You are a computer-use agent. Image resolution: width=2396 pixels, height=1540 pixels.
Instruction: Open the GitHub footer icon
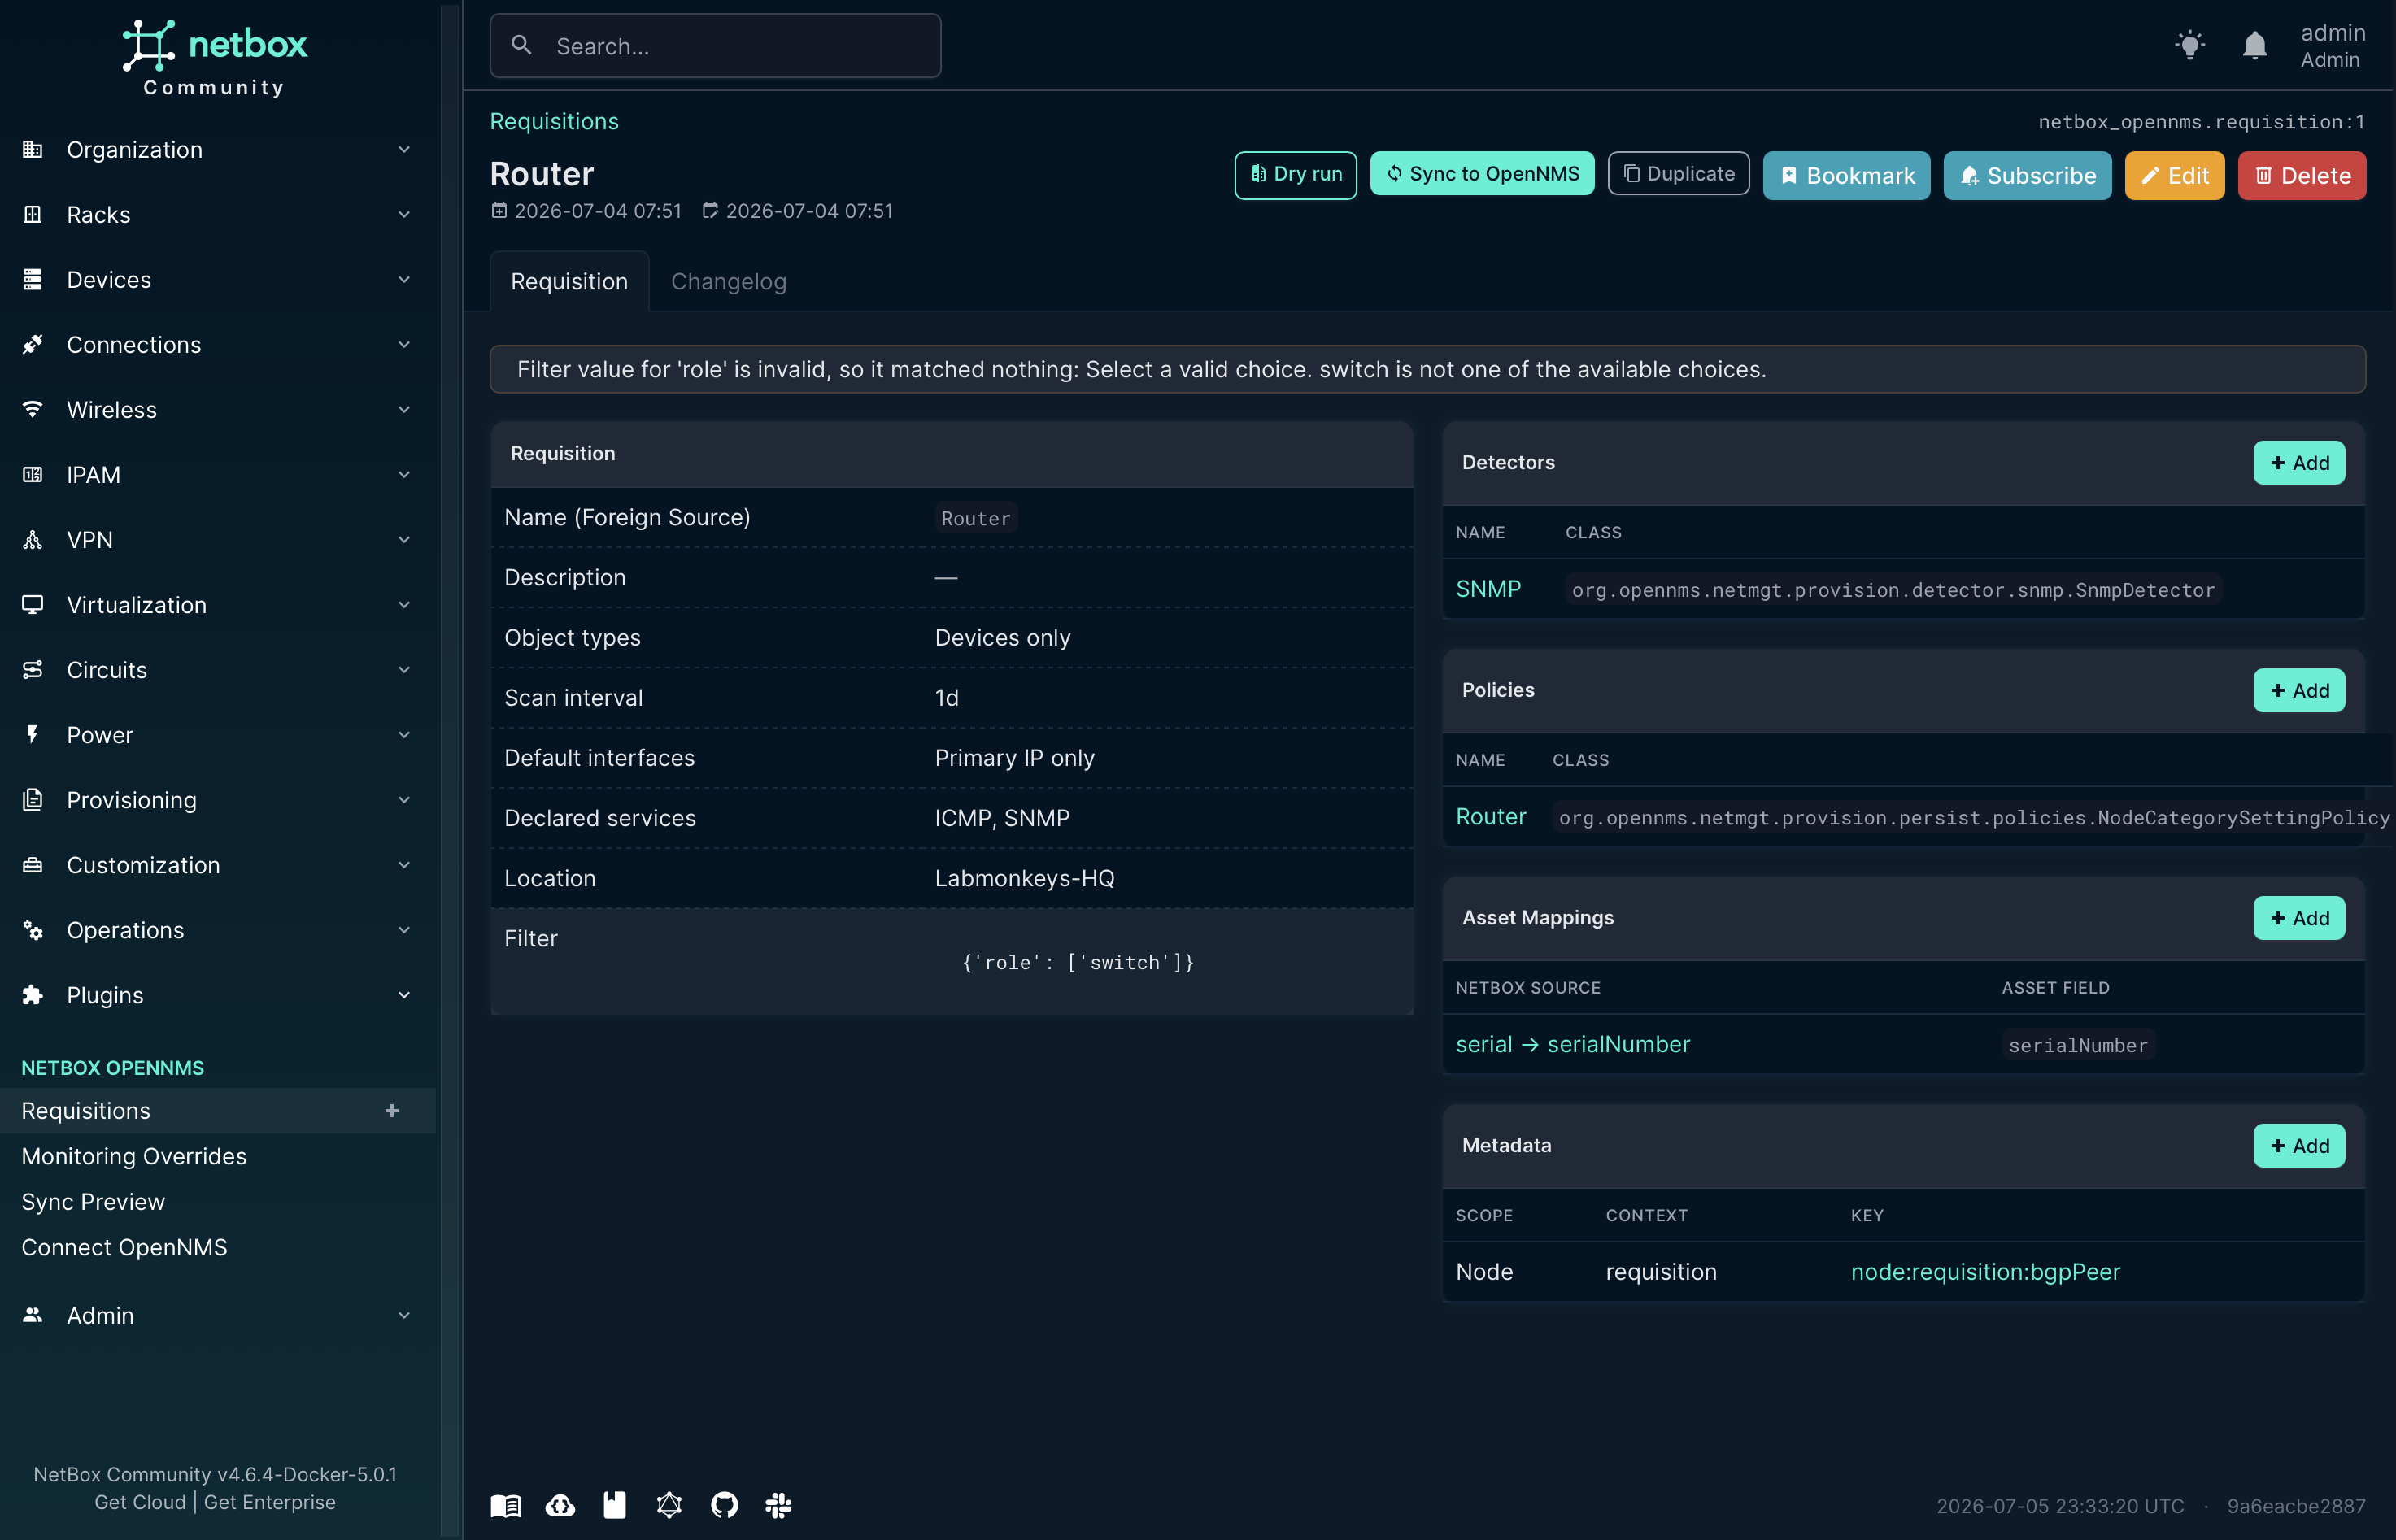tap(724, 1505)
